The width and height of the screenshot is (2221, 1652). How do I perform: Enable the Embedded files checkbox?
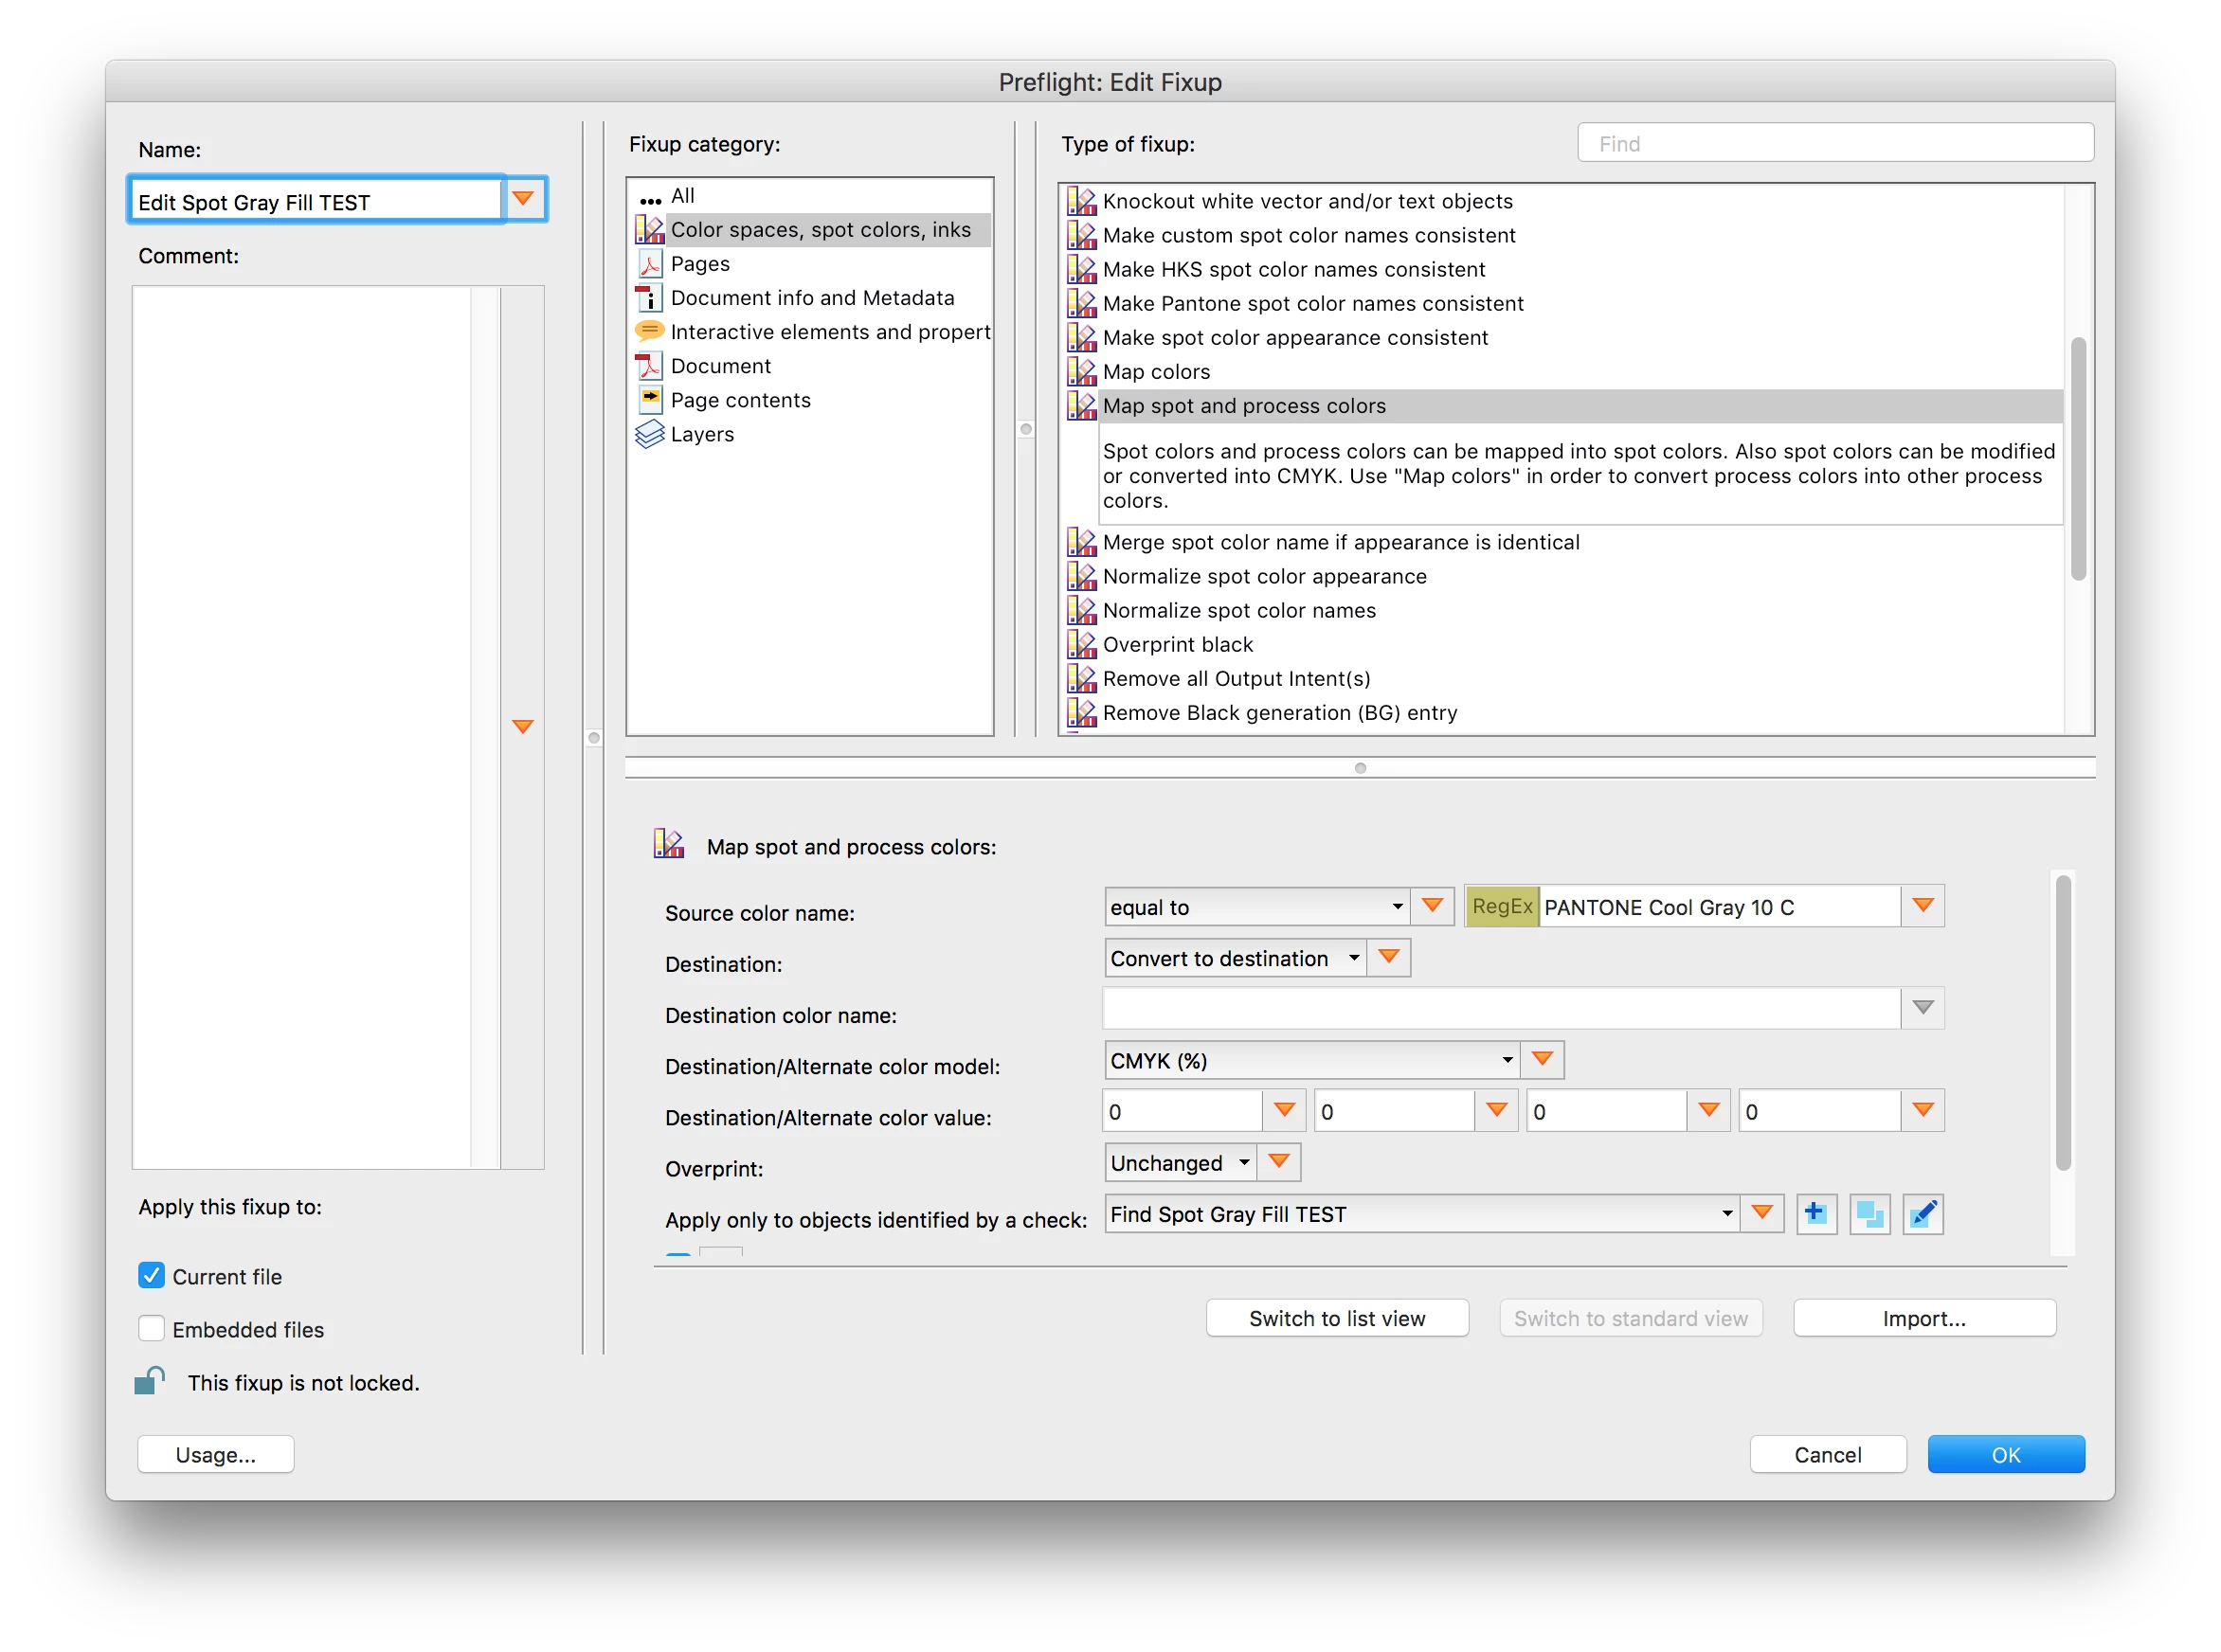pyautogui.click(x=151, y=1328)
